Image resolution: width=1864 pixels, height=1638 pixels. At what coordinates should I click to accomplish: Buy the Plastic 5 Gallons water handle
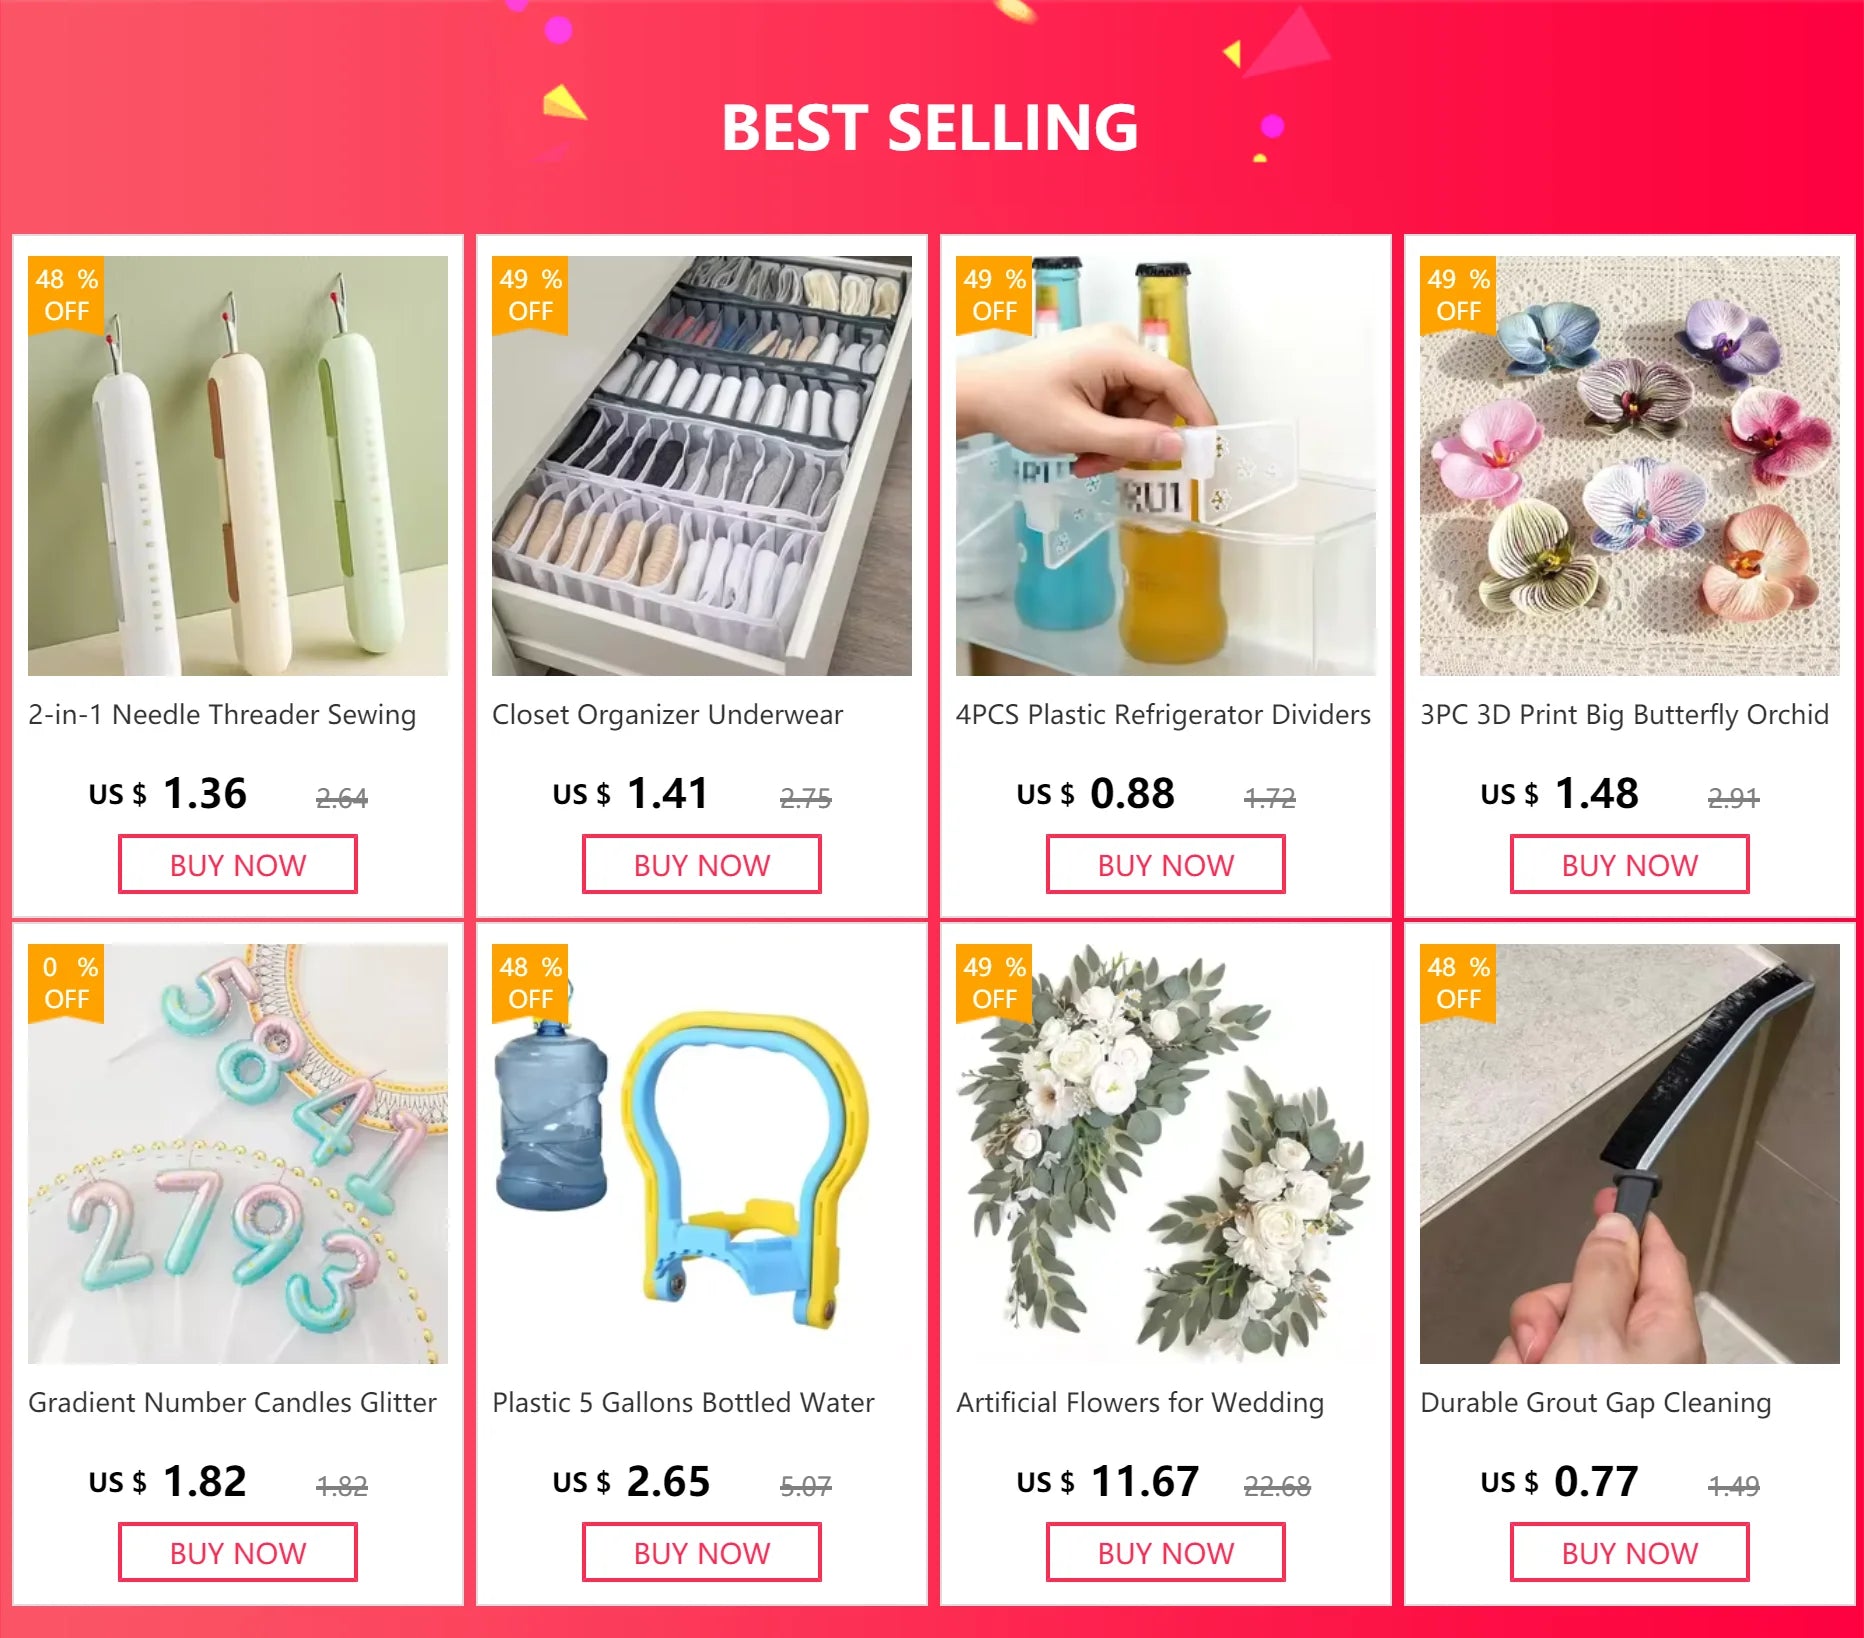coord(702,1553)
